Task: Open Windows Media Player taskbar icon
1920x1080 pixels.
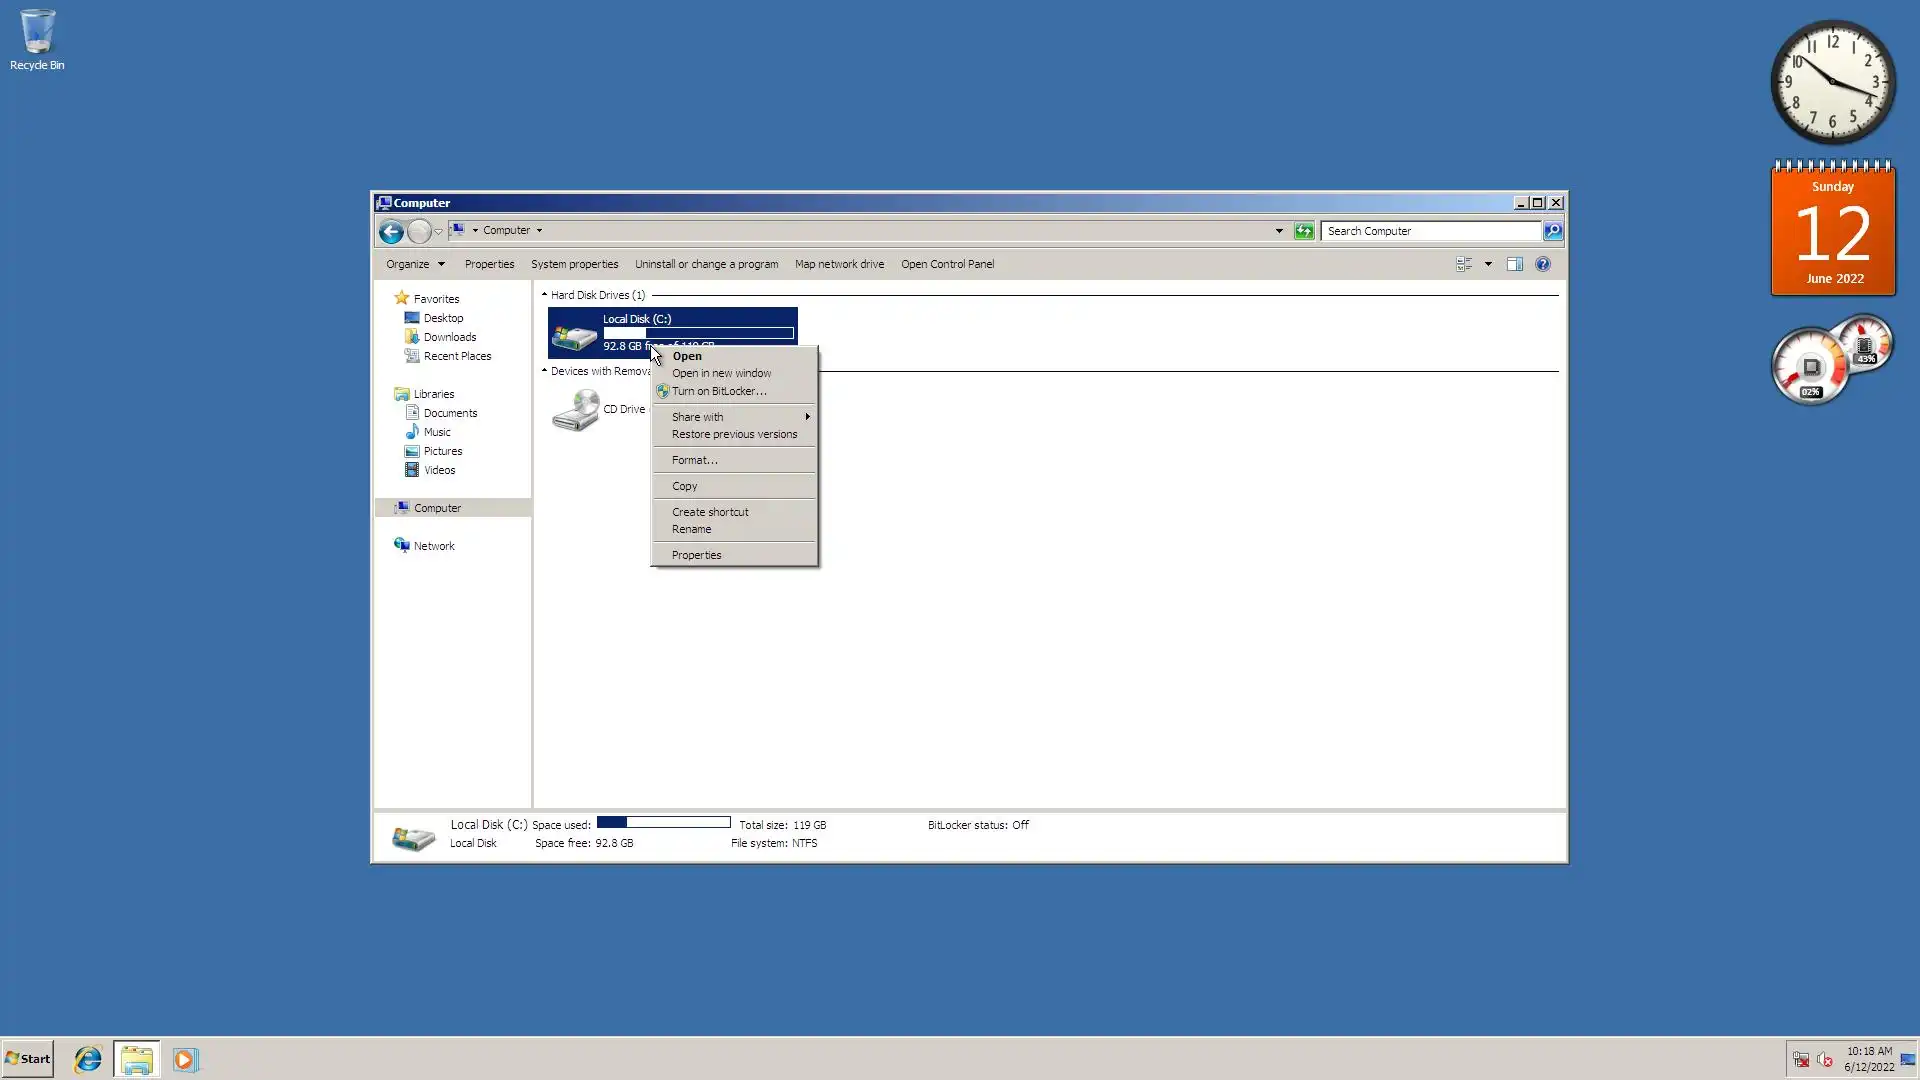Action: [x=185, y=1059]
